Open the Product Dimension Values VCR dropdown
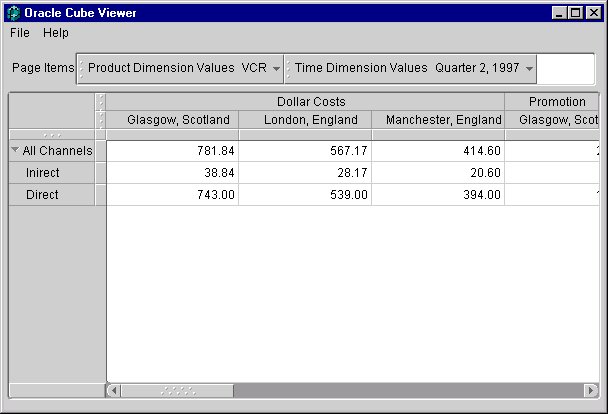 tap(276, 69)
